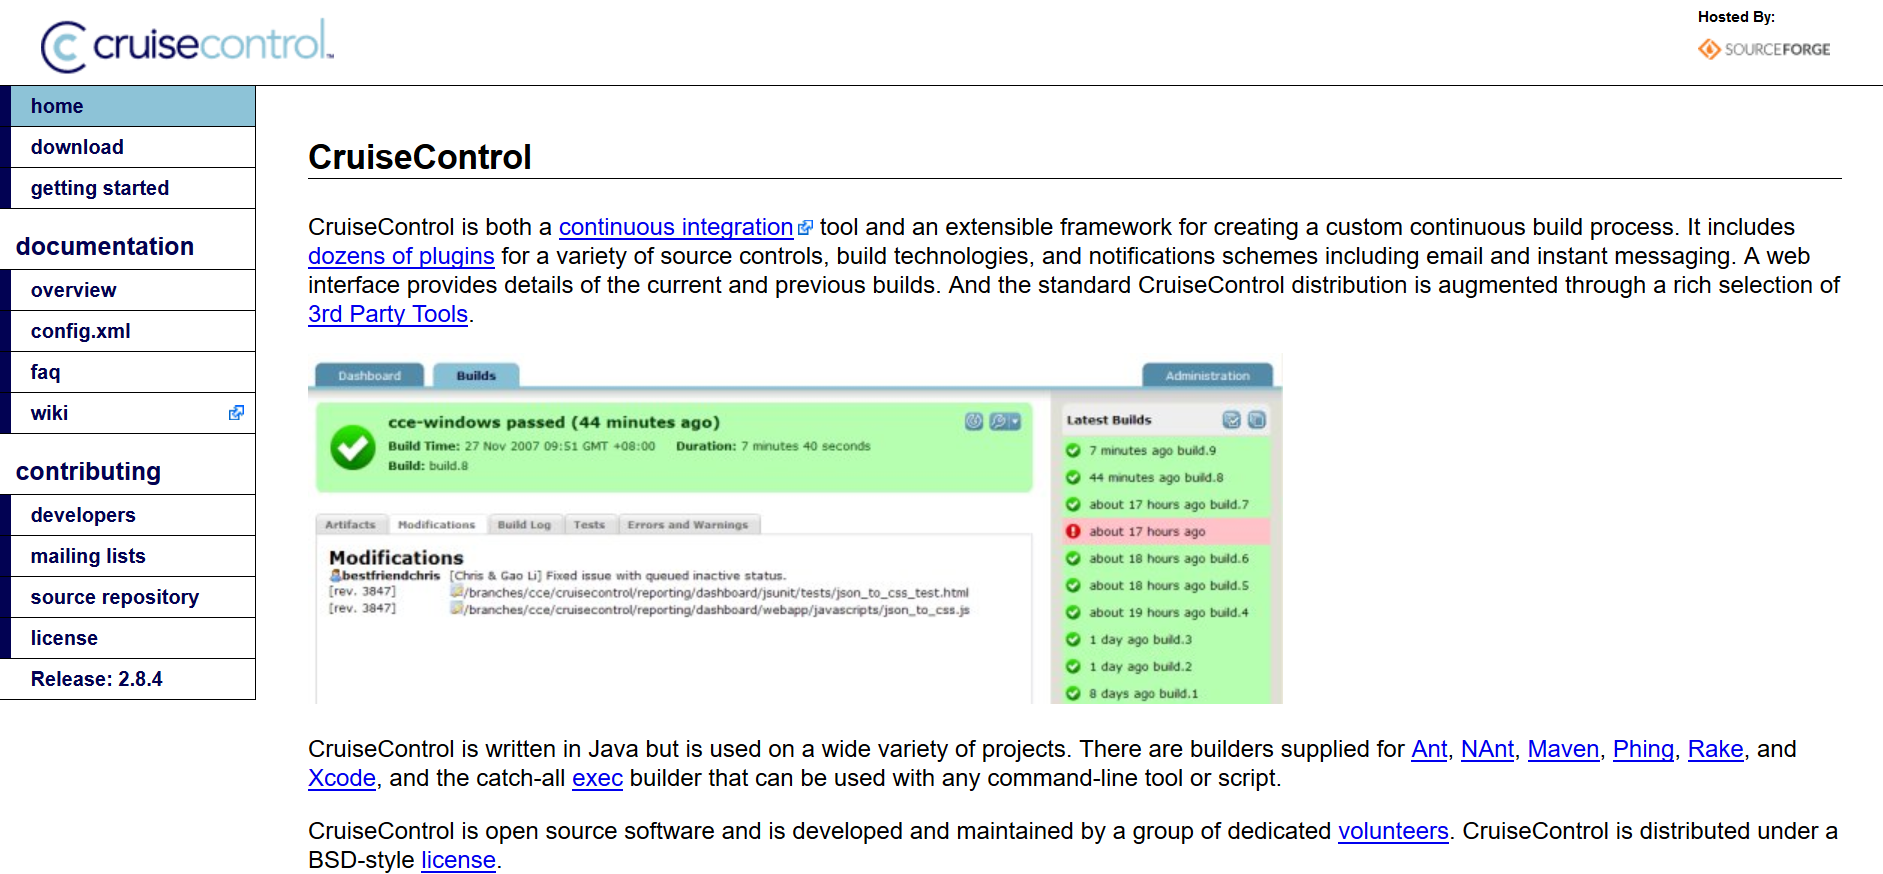
Task: Open the SourceForge hosted-by logo
Action: (1764, 49)
